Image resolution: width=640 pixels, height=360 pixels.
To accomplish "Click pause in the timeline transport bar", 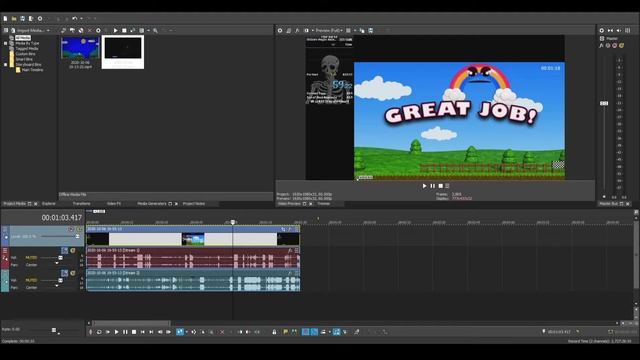I will pyautogui.click(x=125, y=332).
